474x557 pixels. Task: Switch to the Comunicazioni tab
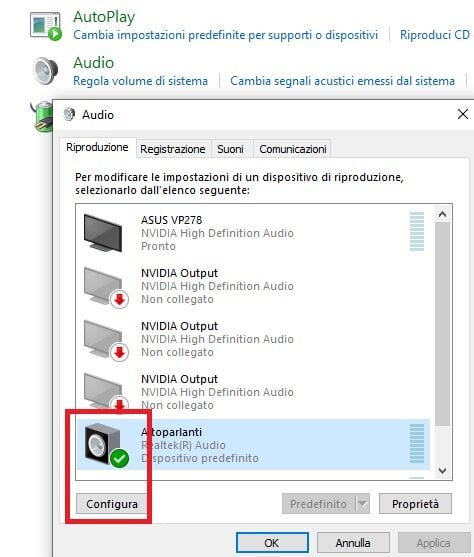(x=293, y=149)
